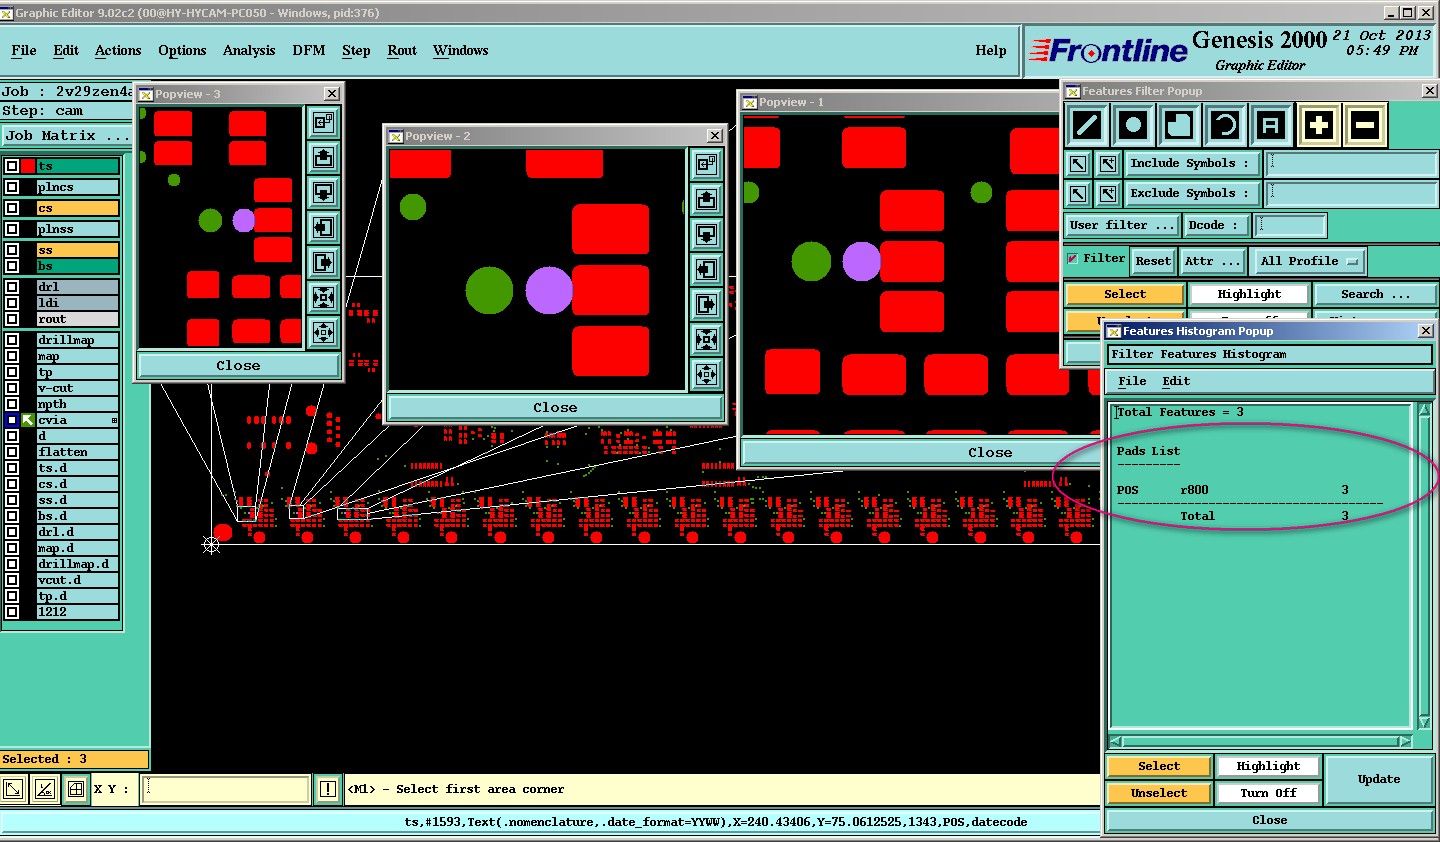Screen dimensions: 1440x842
Task: Click add-symbol arrow-plus beside Include Symbols
Action: click(1108, 163)
